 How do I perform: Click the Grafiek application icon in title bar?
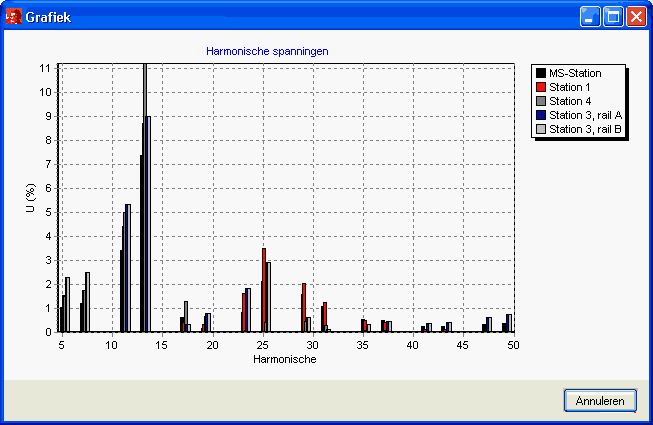click(13, 17)
